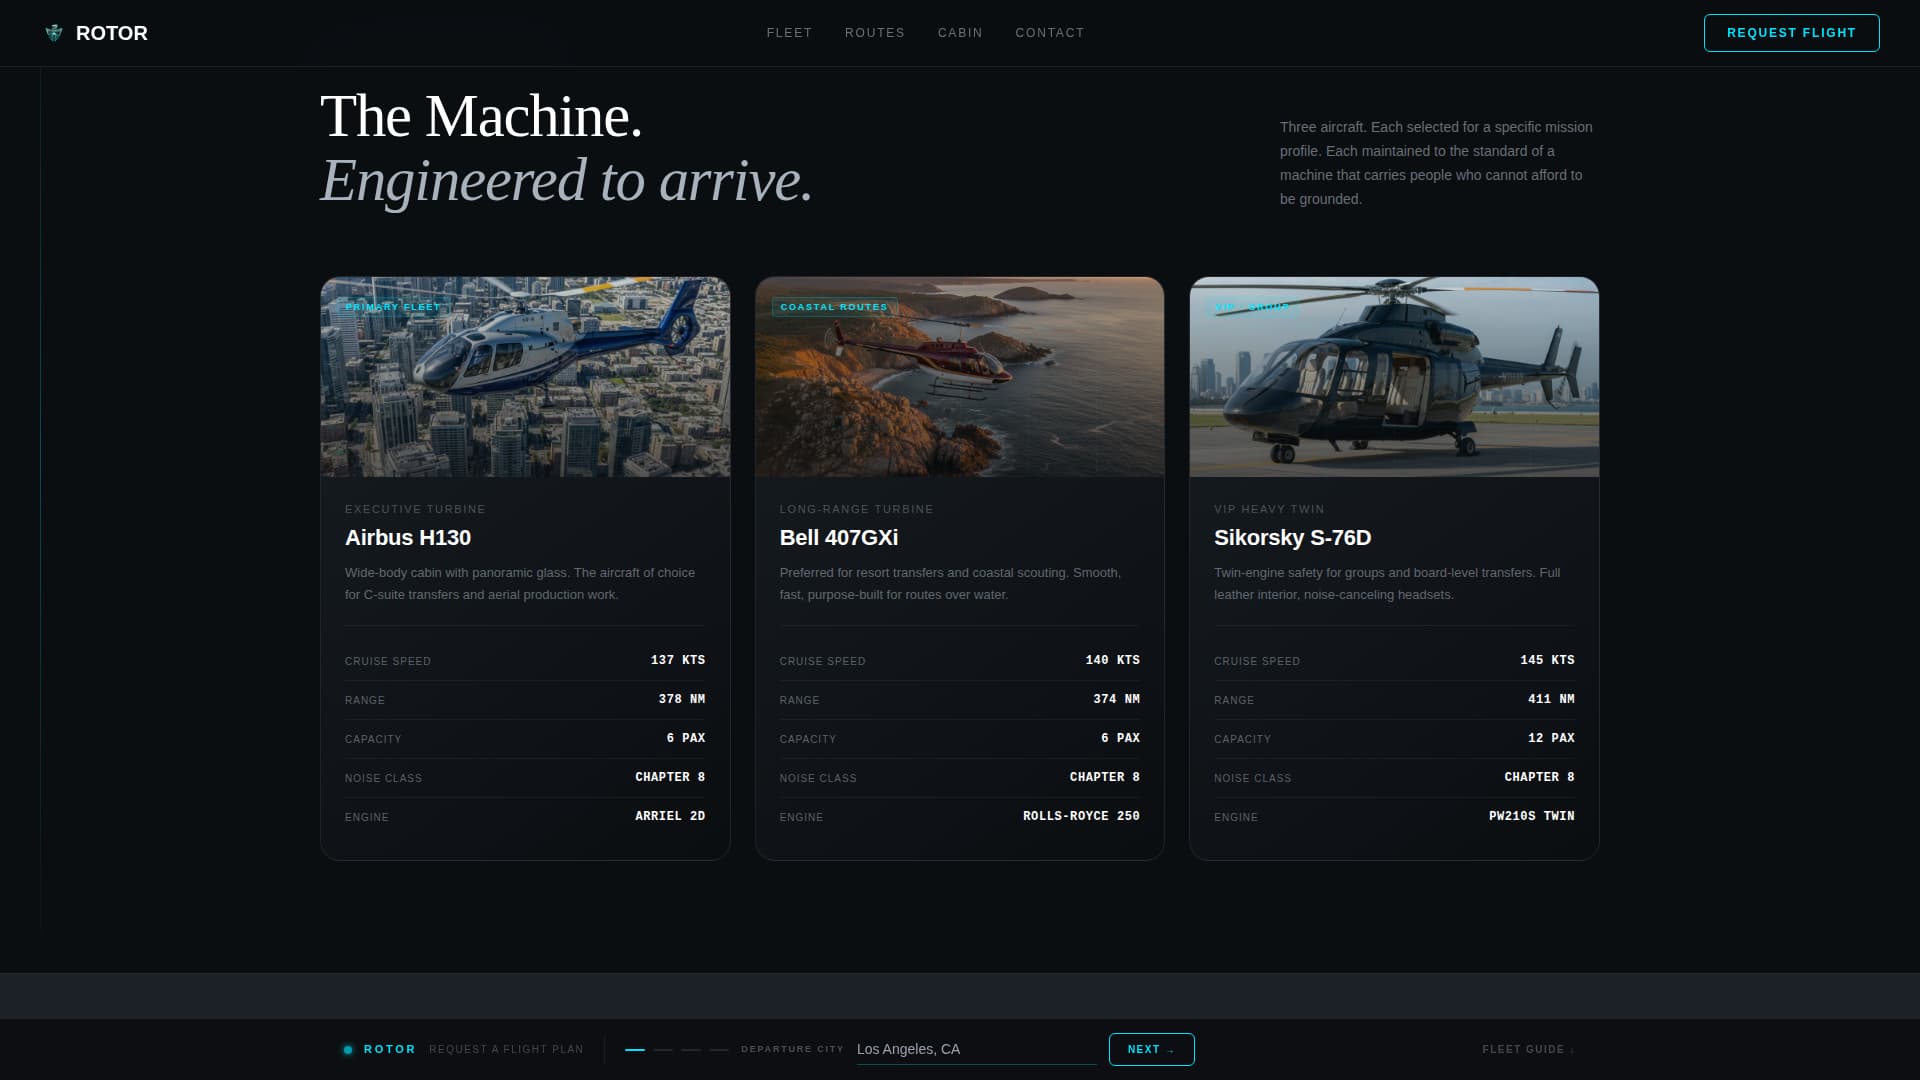Click the Primary Fleet badge

(393, 307)
